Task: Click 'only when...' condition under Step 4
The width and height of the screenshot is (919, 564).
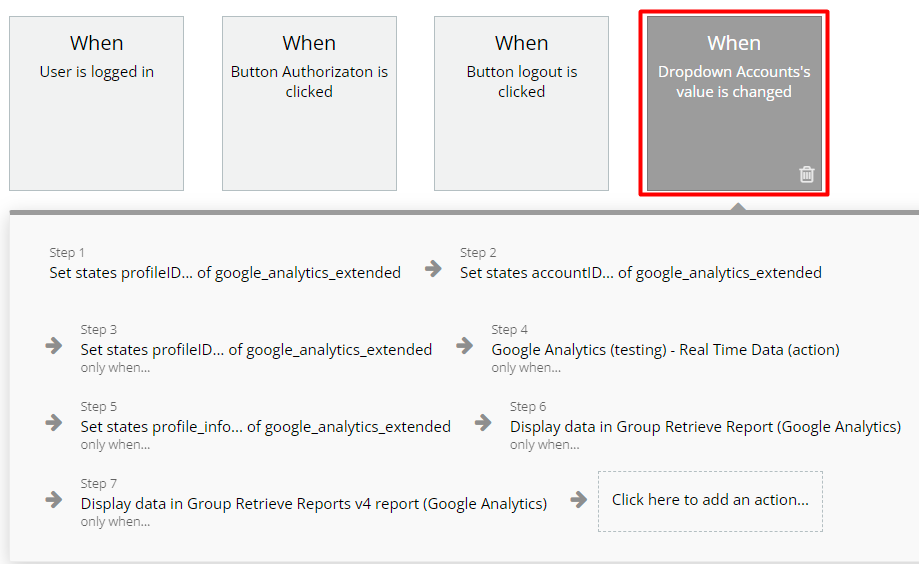Action: pyautogui.click(x=526, y=368)
